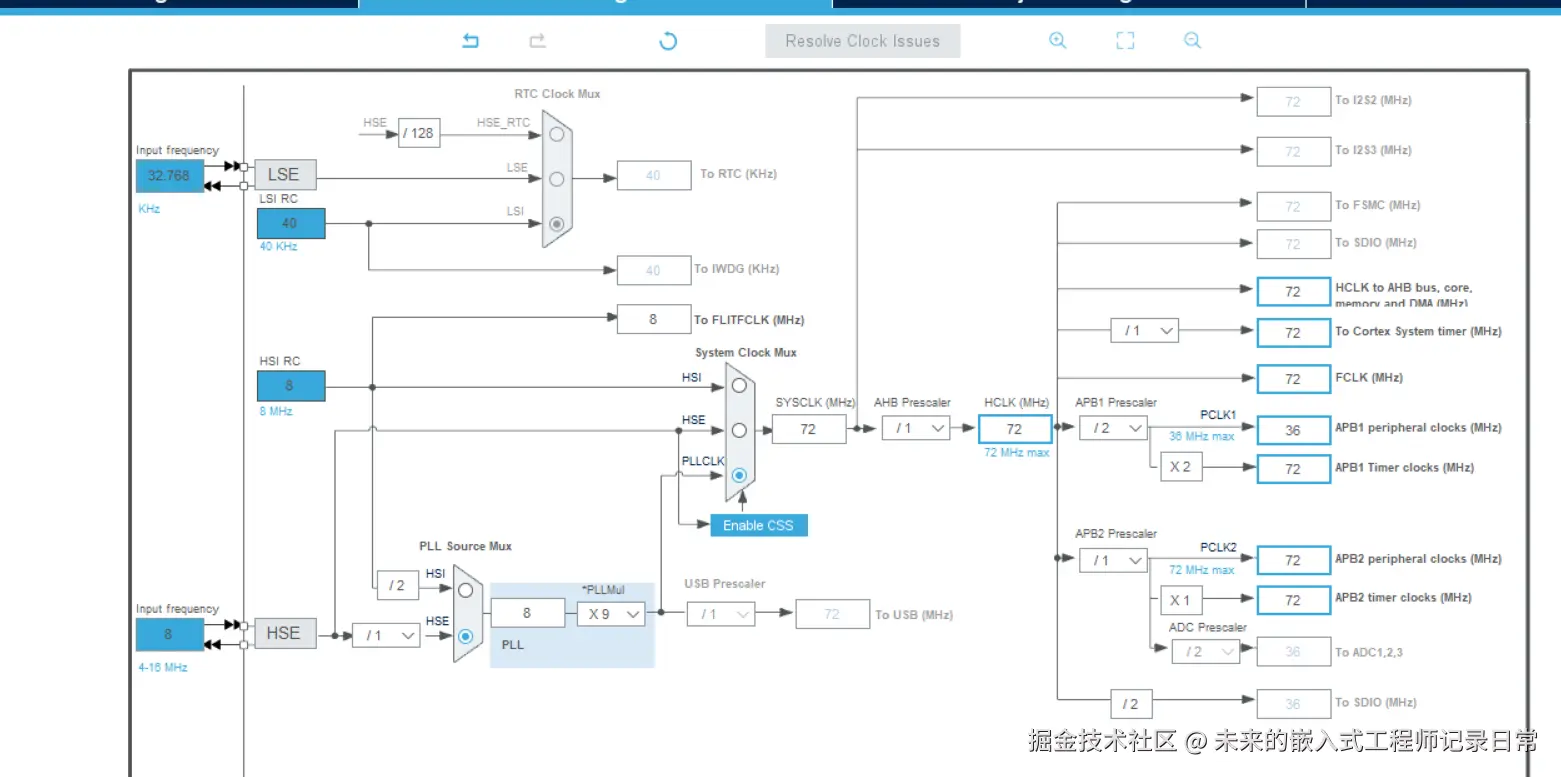Select HSI on System Clock Mux
1561x777 pixels.
[x=739, y=385]
